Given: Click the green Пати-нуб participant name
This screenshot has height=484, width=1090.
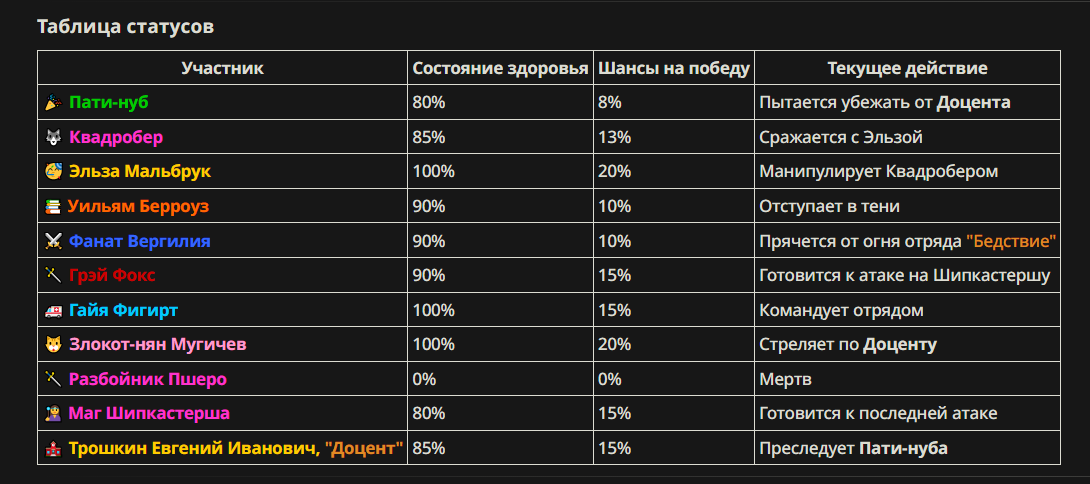Looking at the screenshot, I should coord(109,103).
